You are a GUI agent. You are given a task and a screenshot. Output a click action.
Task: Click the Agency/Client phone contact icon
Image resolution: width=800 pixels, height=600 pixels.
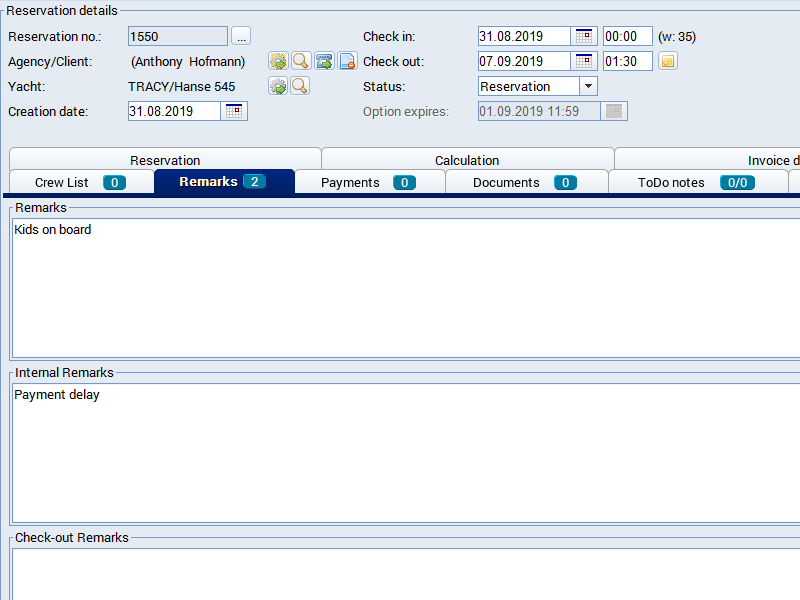tap(324, 61)
